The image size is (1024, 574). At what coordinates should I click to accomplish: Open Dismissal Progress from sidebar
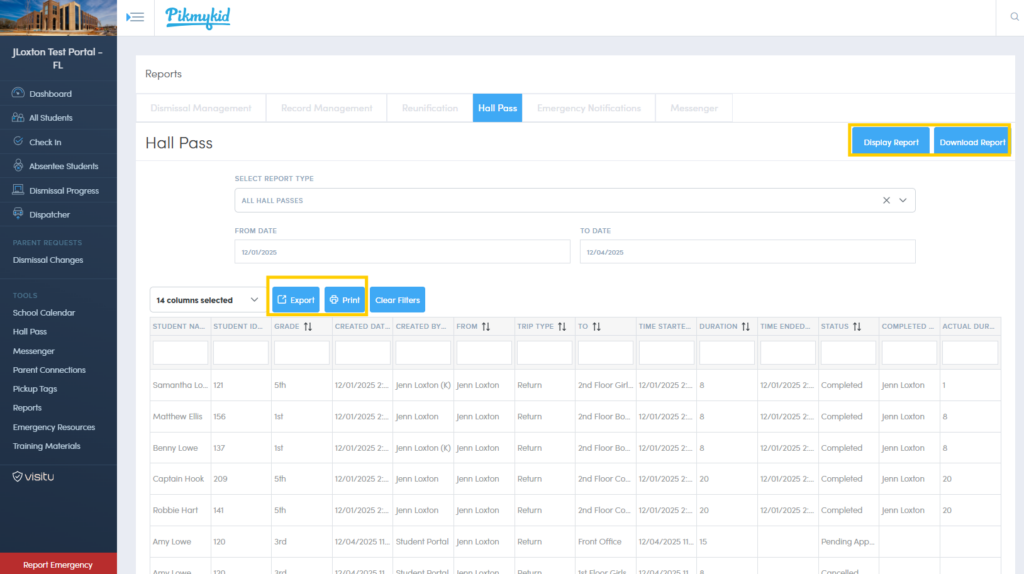[x=63, y=190]
